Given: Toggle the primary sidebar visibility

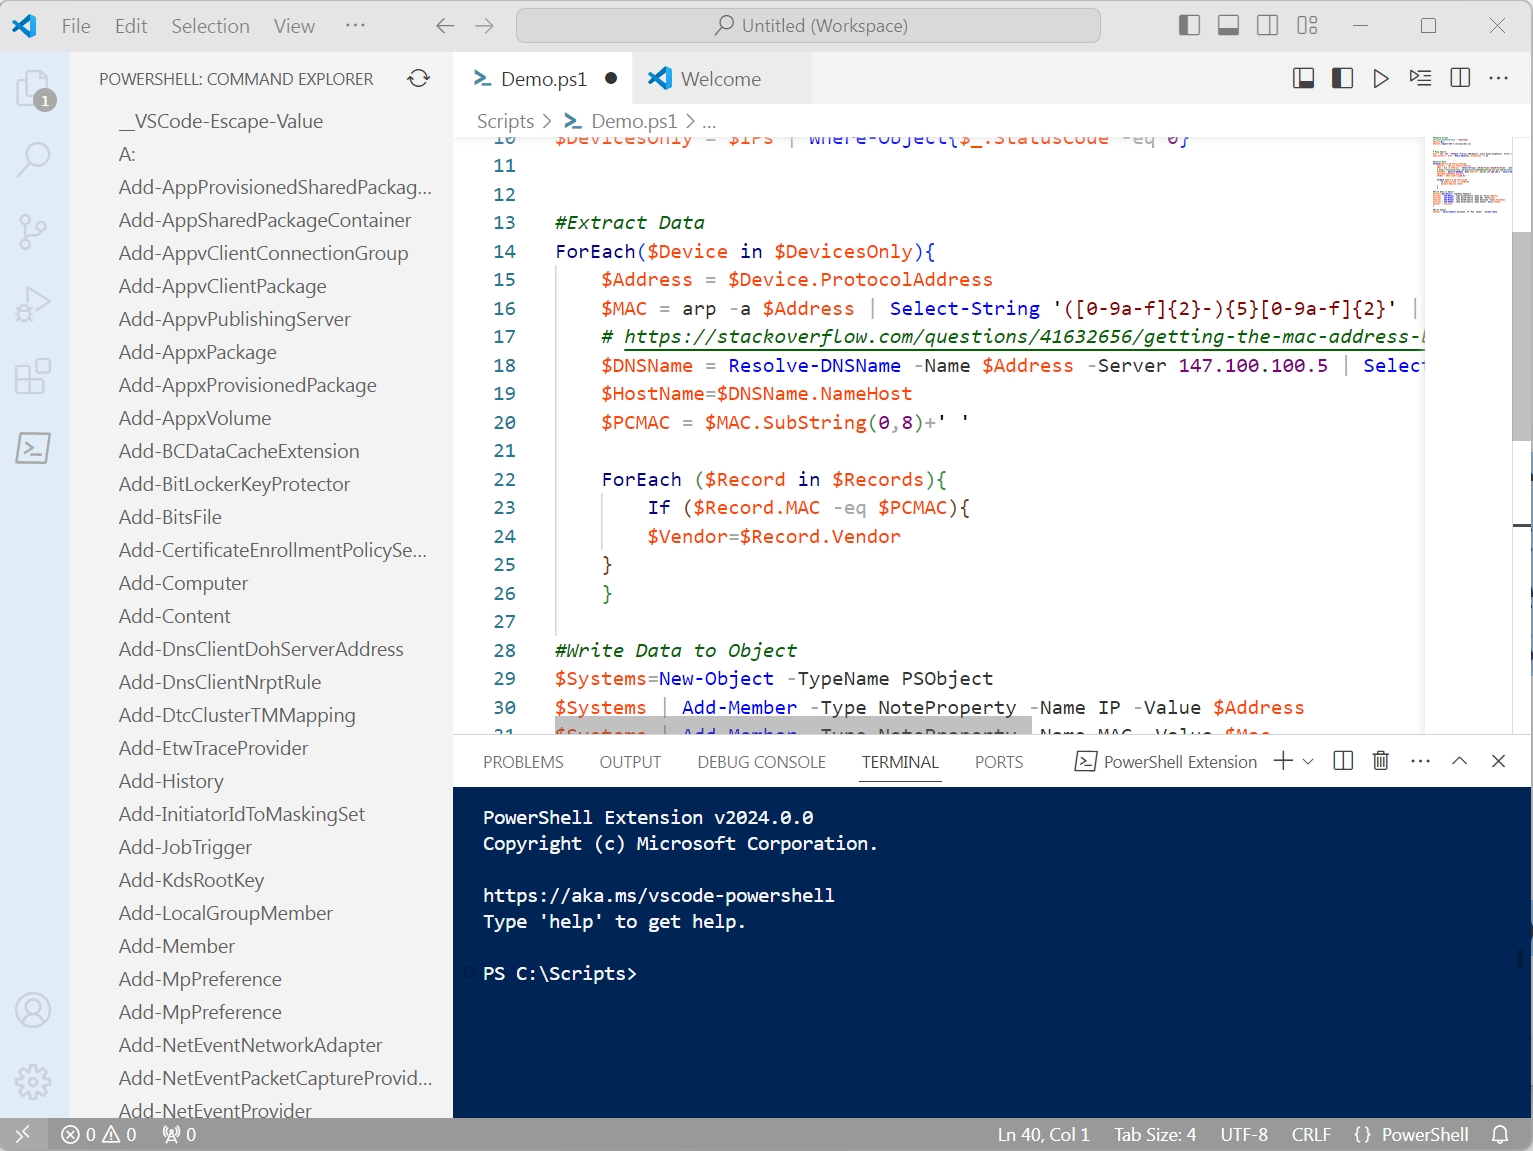Looking at the screenshot, I should pyautogui.click(x=1189, y=25).
